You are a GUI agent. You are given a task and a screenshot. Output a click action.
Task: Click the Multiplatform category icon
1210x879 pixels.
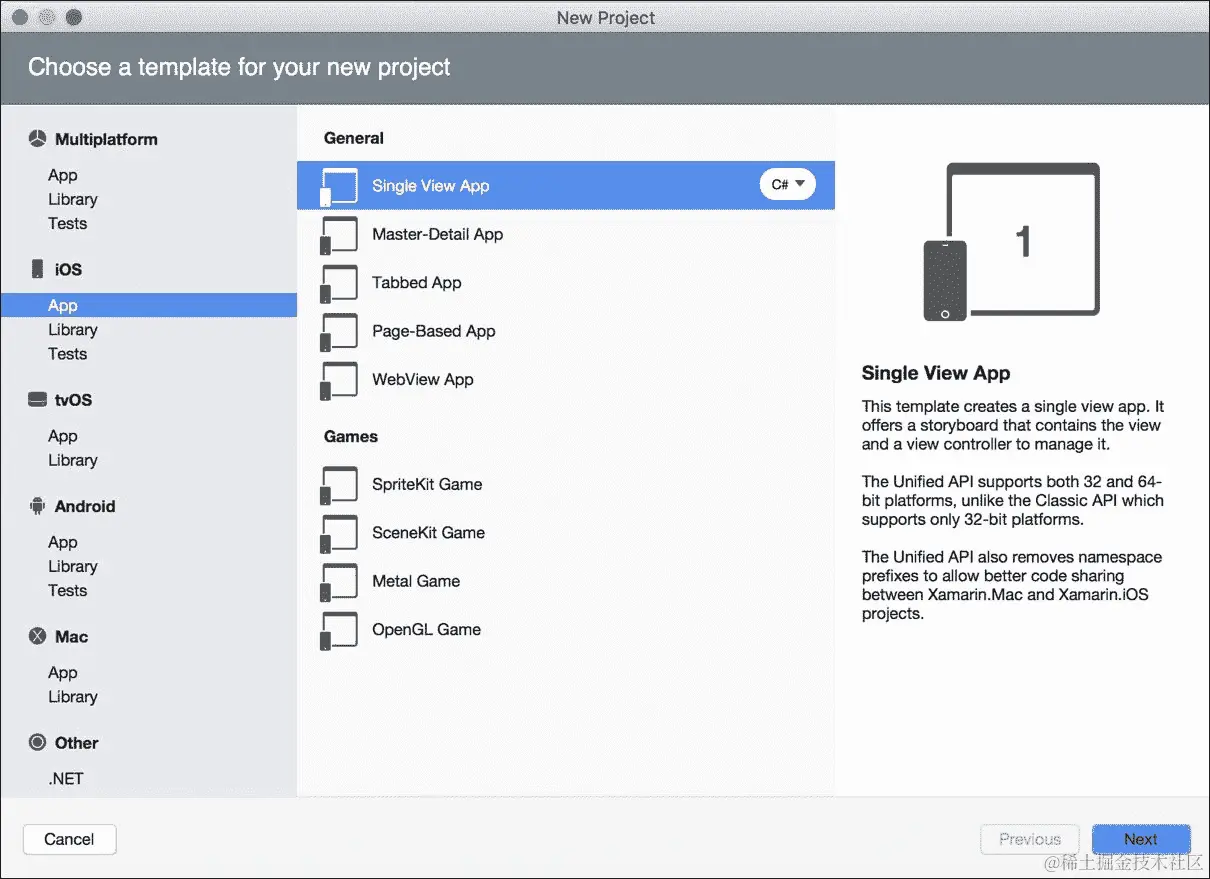click(37, 139)
